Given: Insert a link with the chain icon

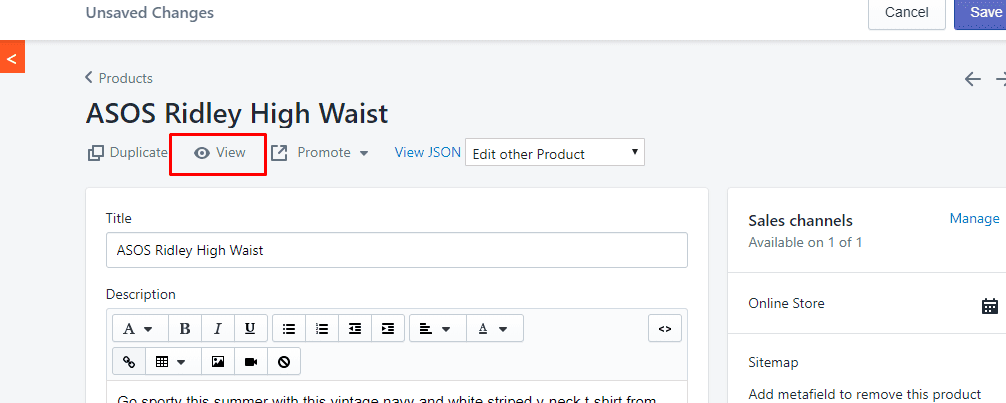Looking at the screenshot, I should click(x=129, y=362).
